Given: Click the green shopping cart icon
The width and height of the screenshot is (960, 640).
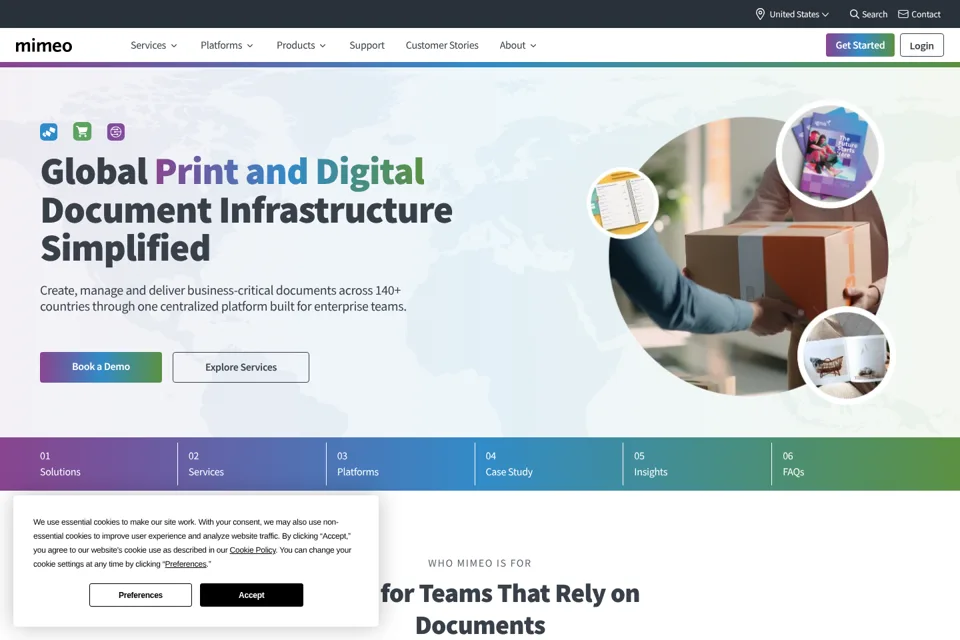Looking at the screenshot, I should point(82,132).
